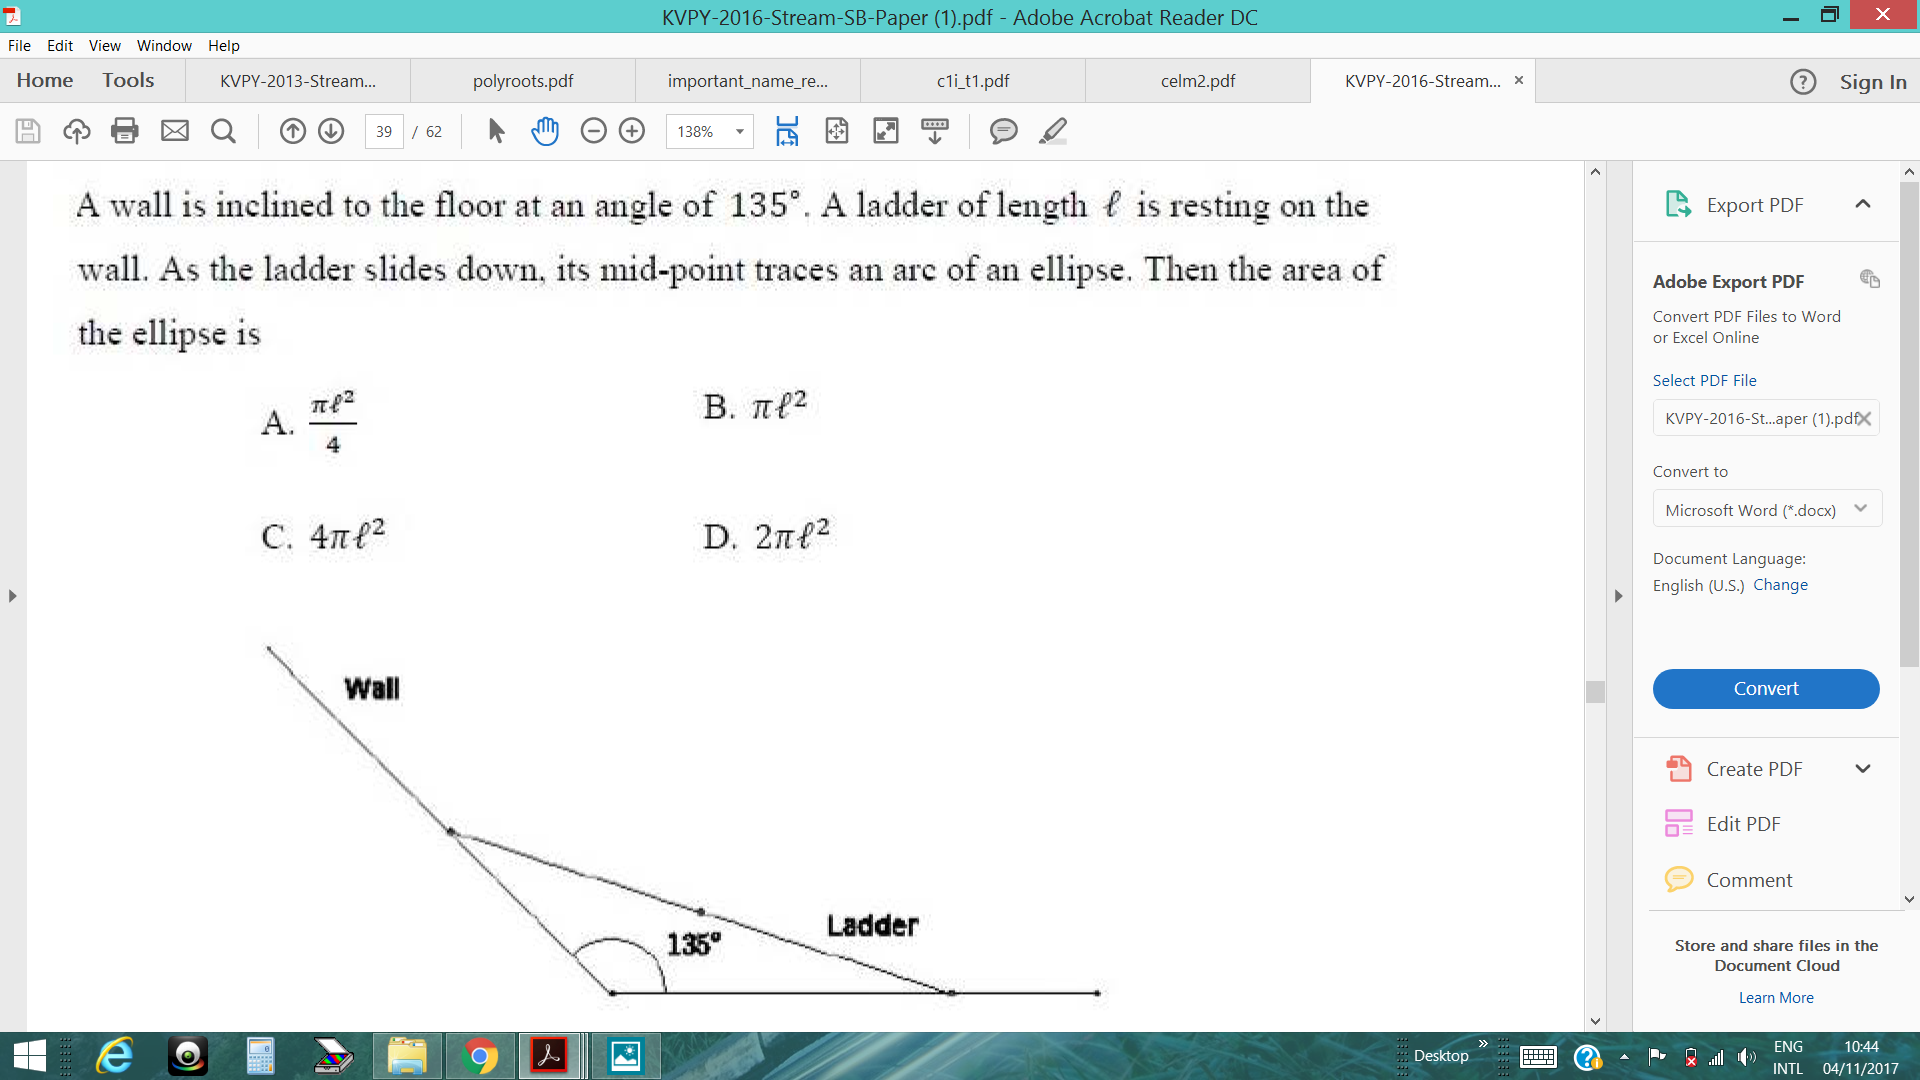Click Change document language link
1920x1080 pixels.
click(x=1780, y=585)
